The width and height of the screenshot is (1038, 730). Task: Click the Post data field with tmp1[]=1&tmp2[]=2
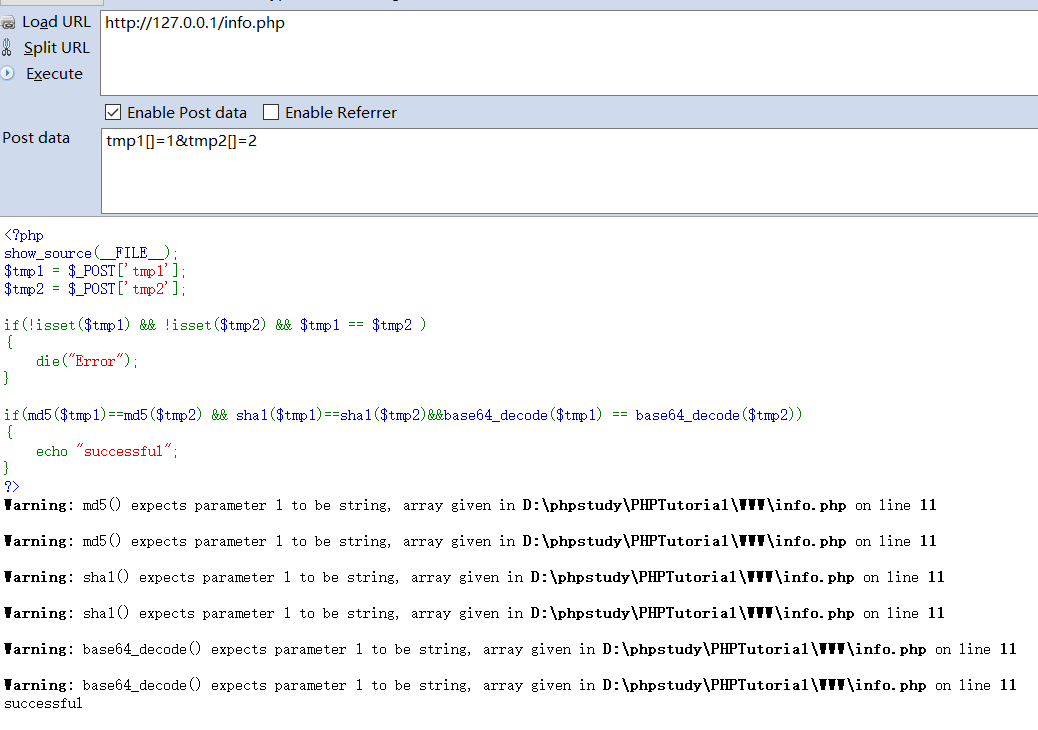tap(569, 171)
